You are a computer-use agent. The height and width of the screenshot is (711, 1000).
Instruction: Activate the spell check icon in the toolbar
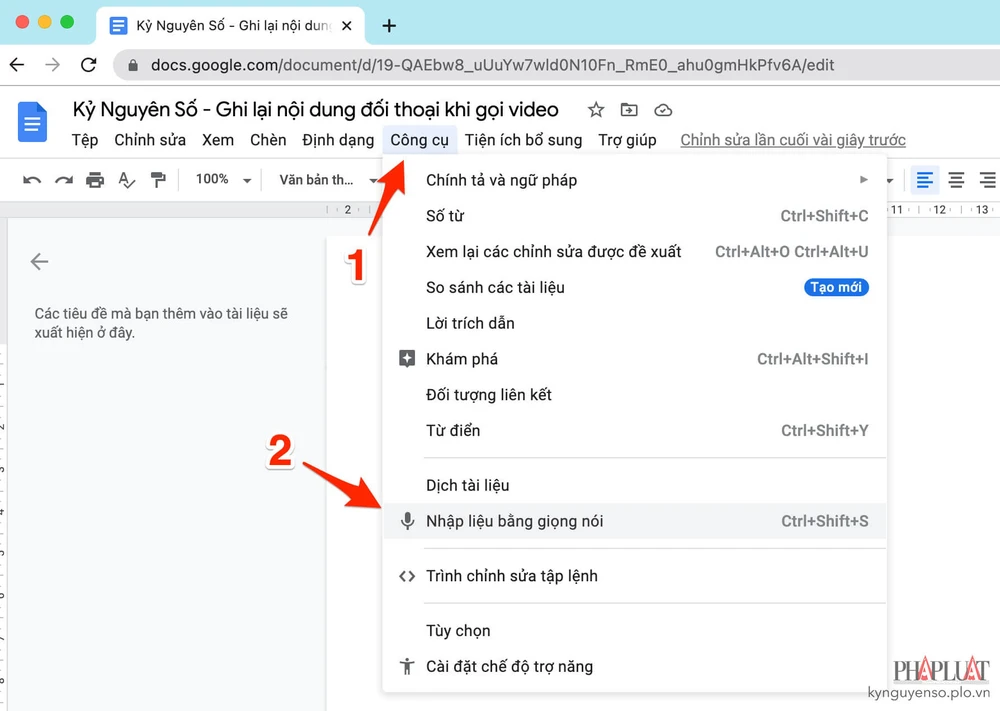coord(126,180)
